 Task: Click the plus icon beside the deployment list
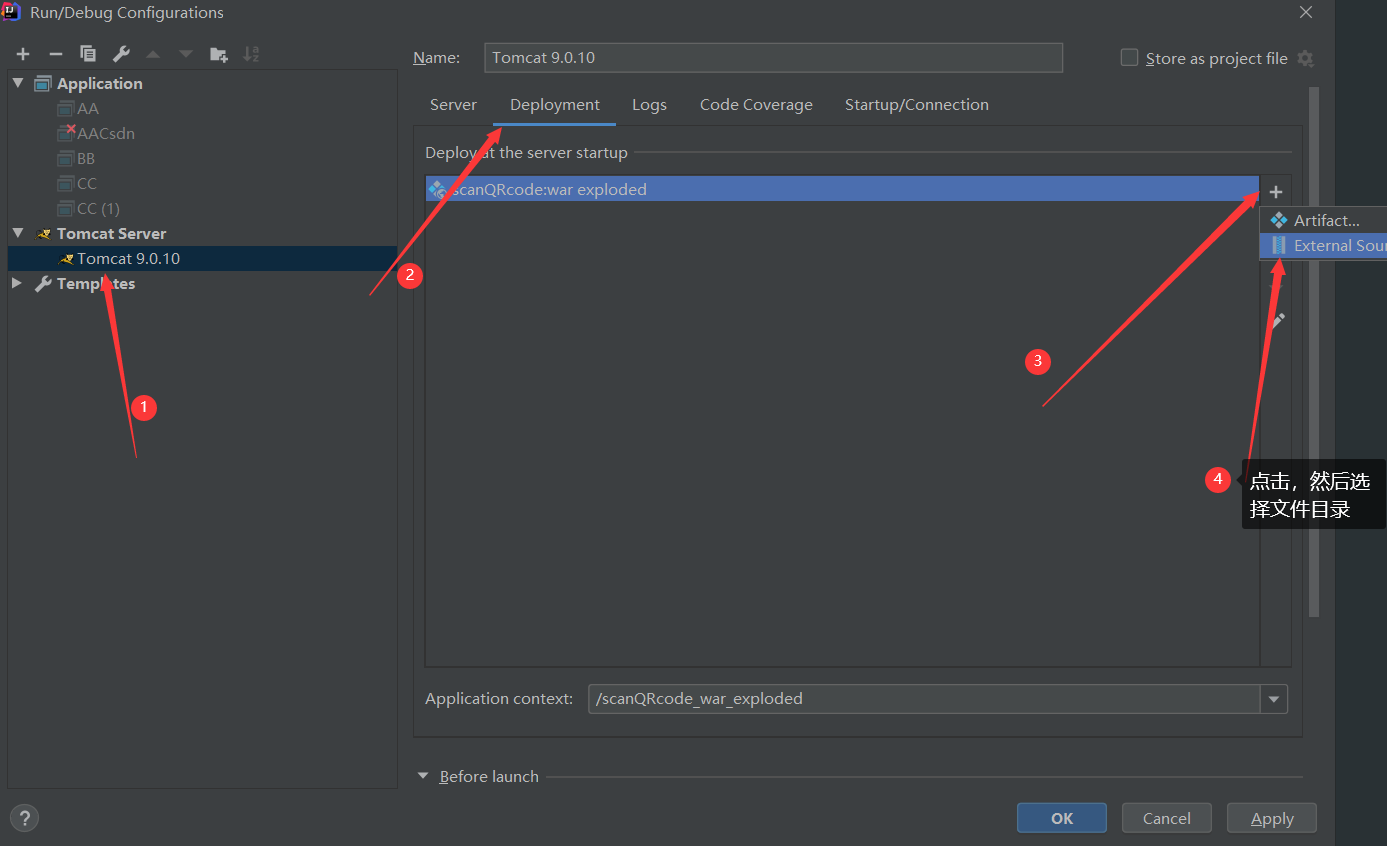(1276, 191)
